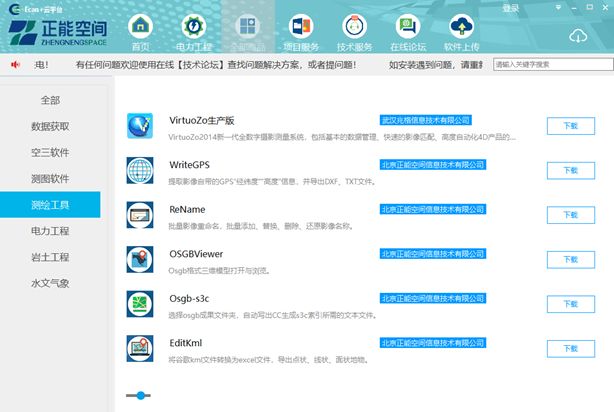Click the WriteGPS description about GPS export

pos(273,182)
